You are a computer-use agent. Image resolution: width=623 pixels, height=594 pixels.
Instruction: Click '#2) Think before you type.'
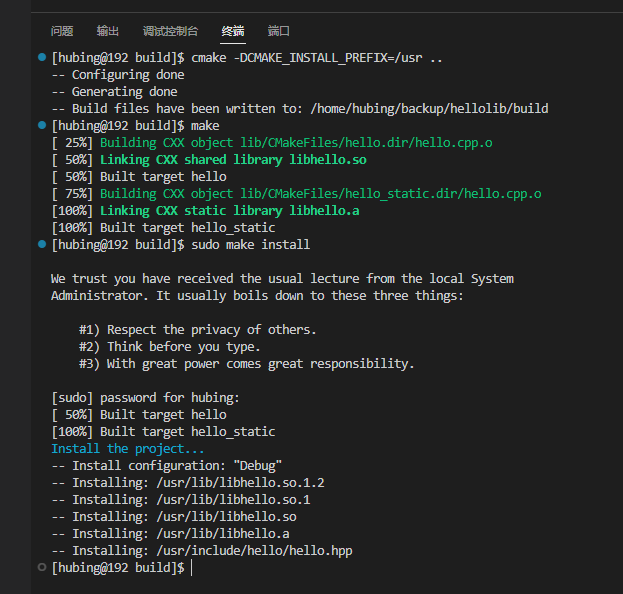(x=170, y=346)
